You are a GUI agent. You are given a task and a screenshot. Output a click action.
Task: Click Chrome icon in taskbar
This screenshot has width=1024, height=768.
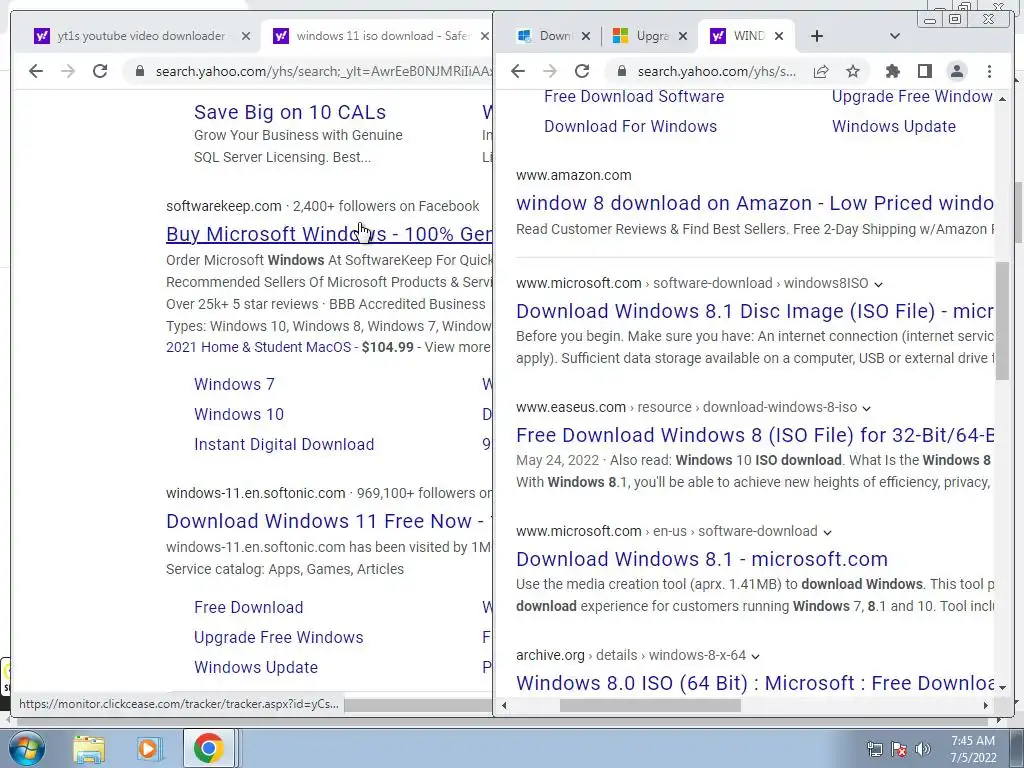coord(208,749)
